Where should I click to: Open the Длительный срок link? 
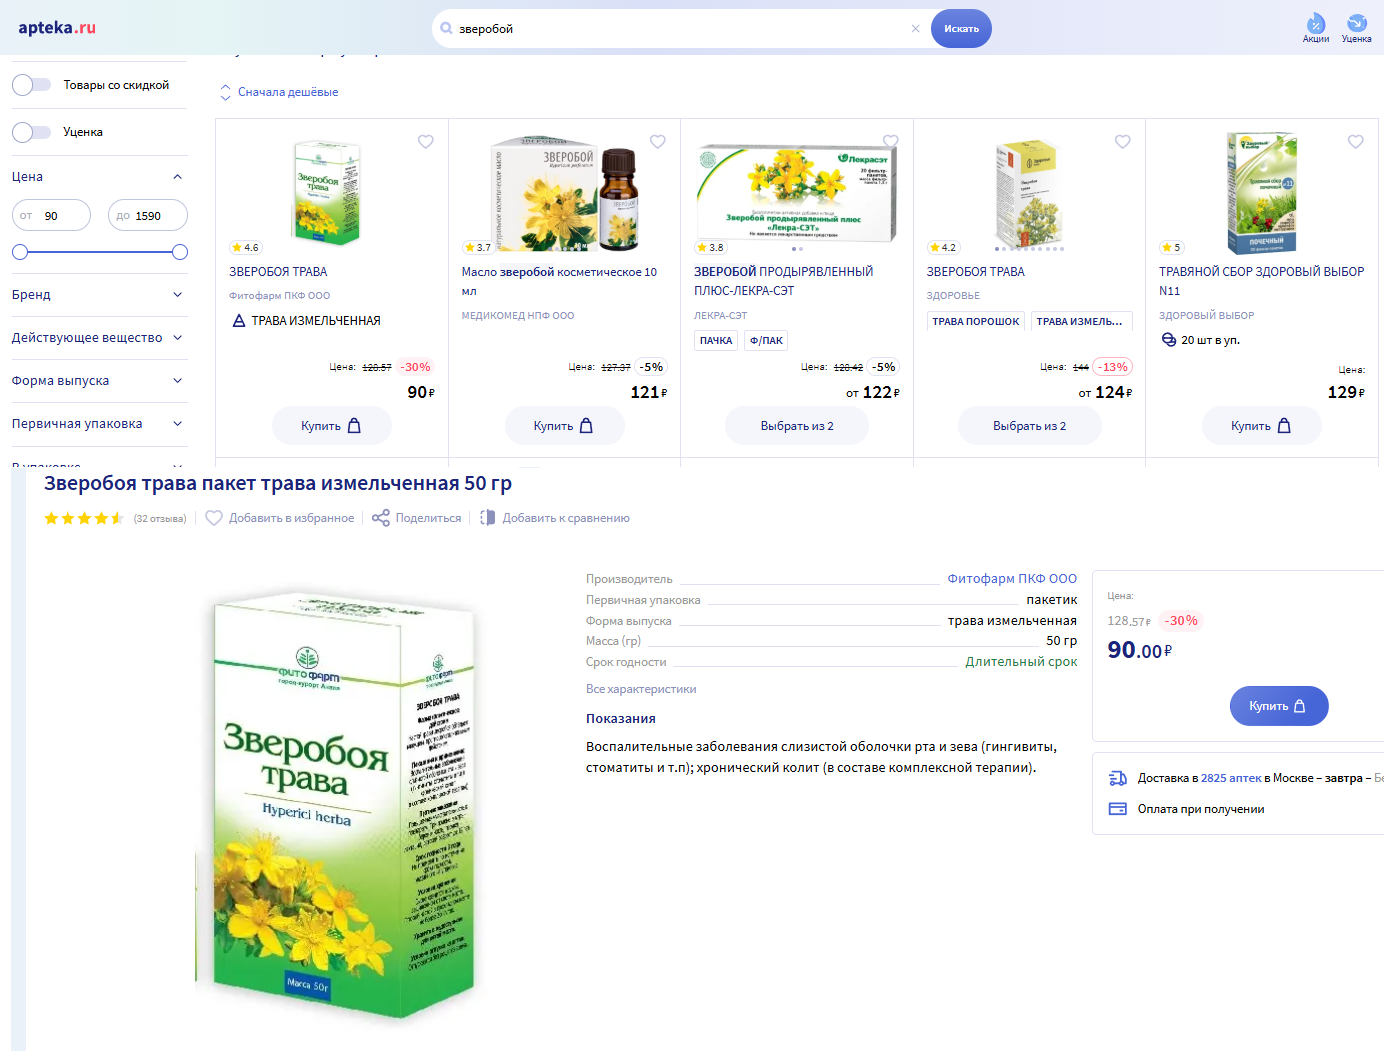(1021, 662)
